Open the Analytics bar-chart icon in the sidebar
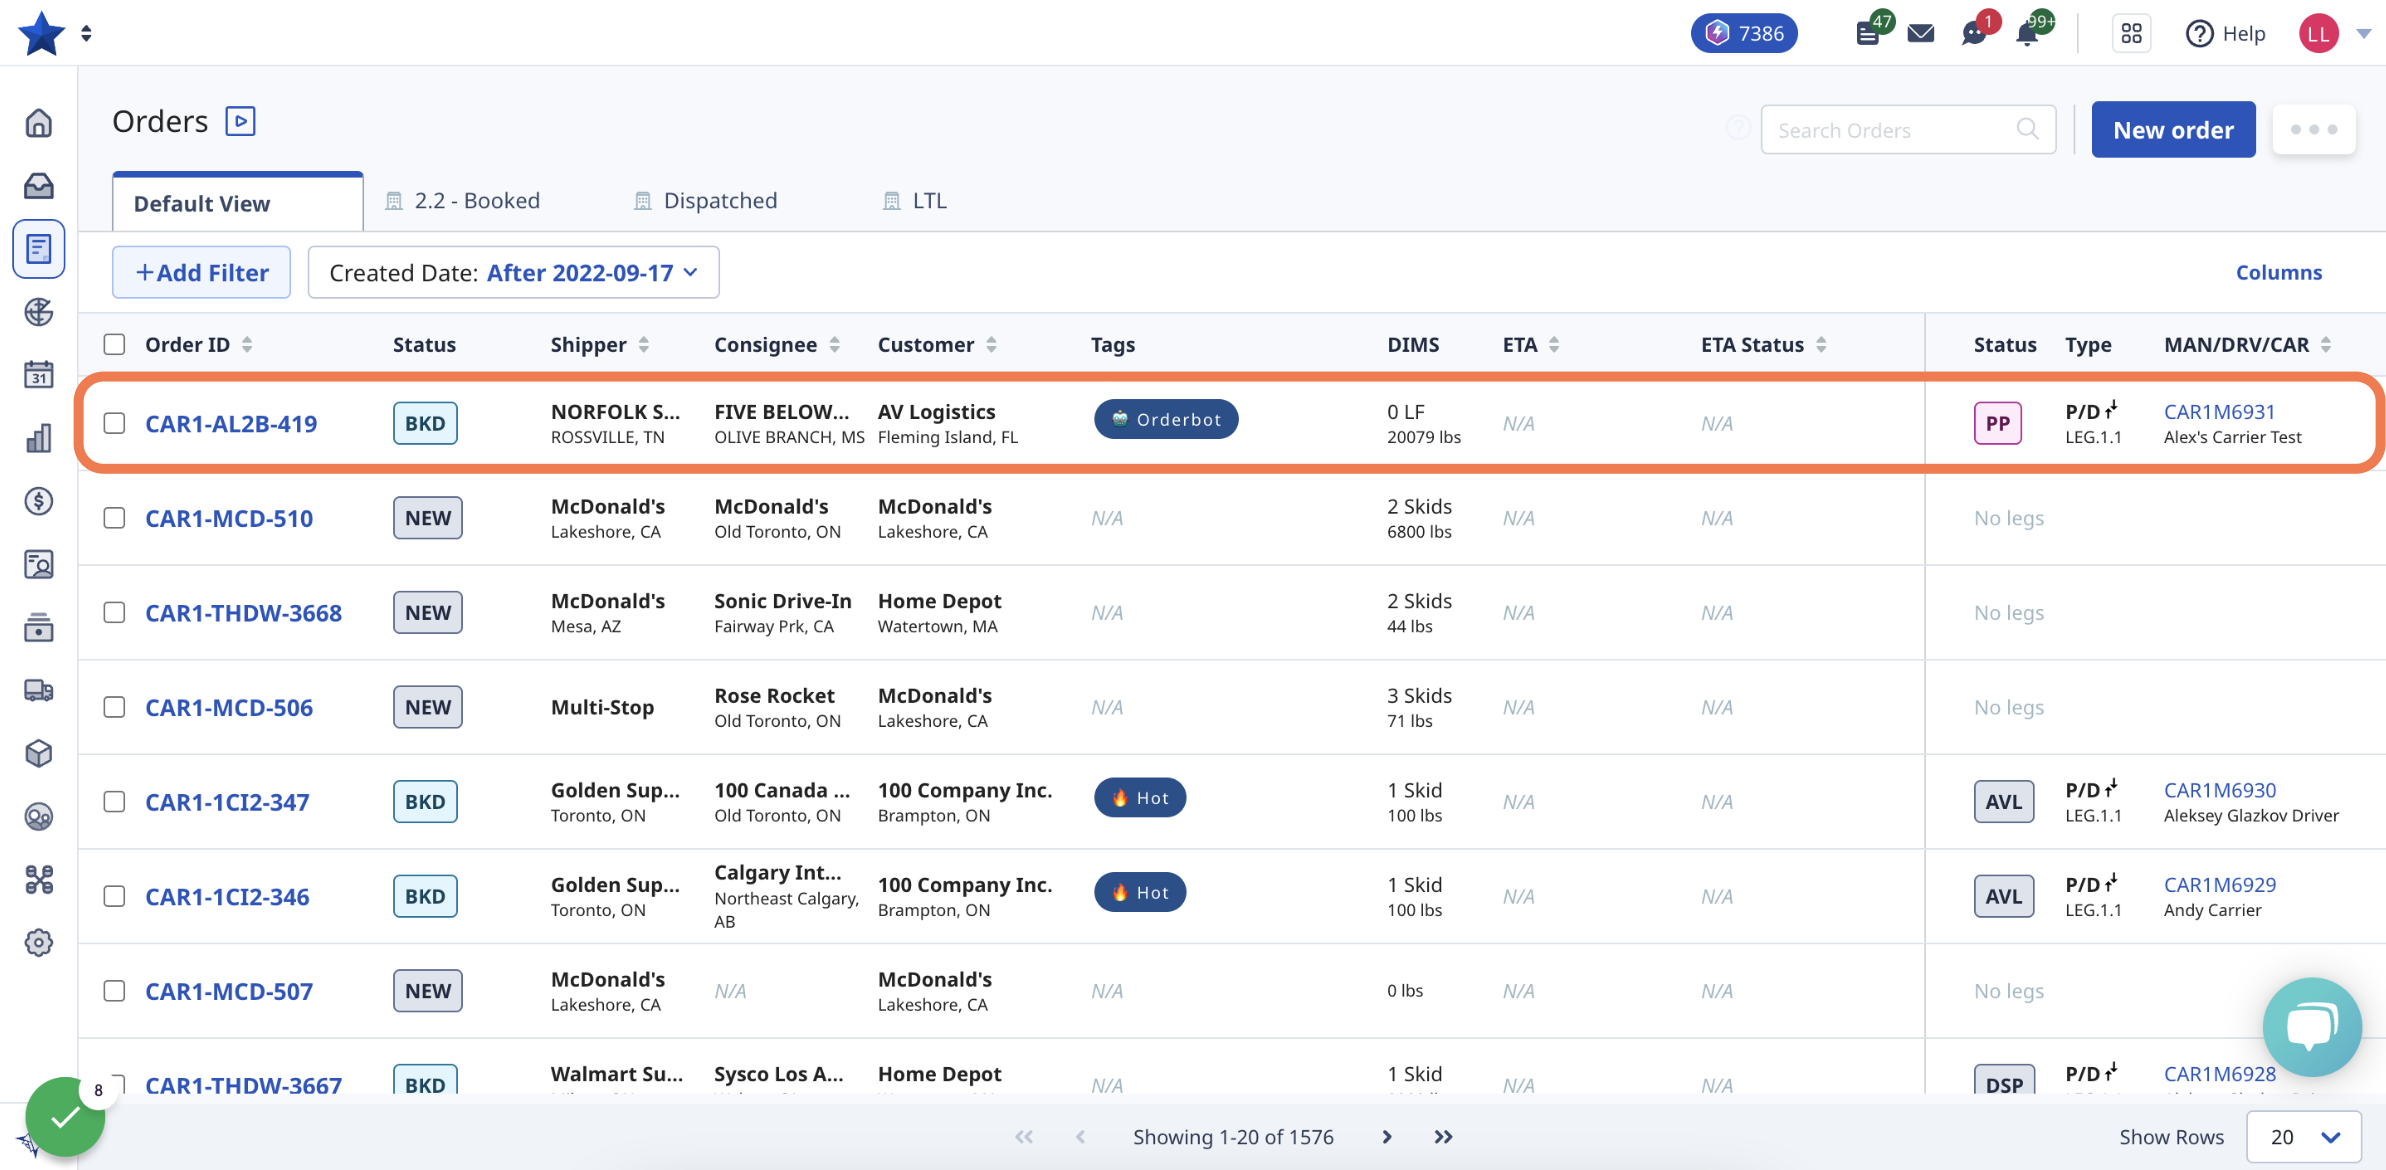The width and height of the screenshot is (2386, 1170). point(38,439)
